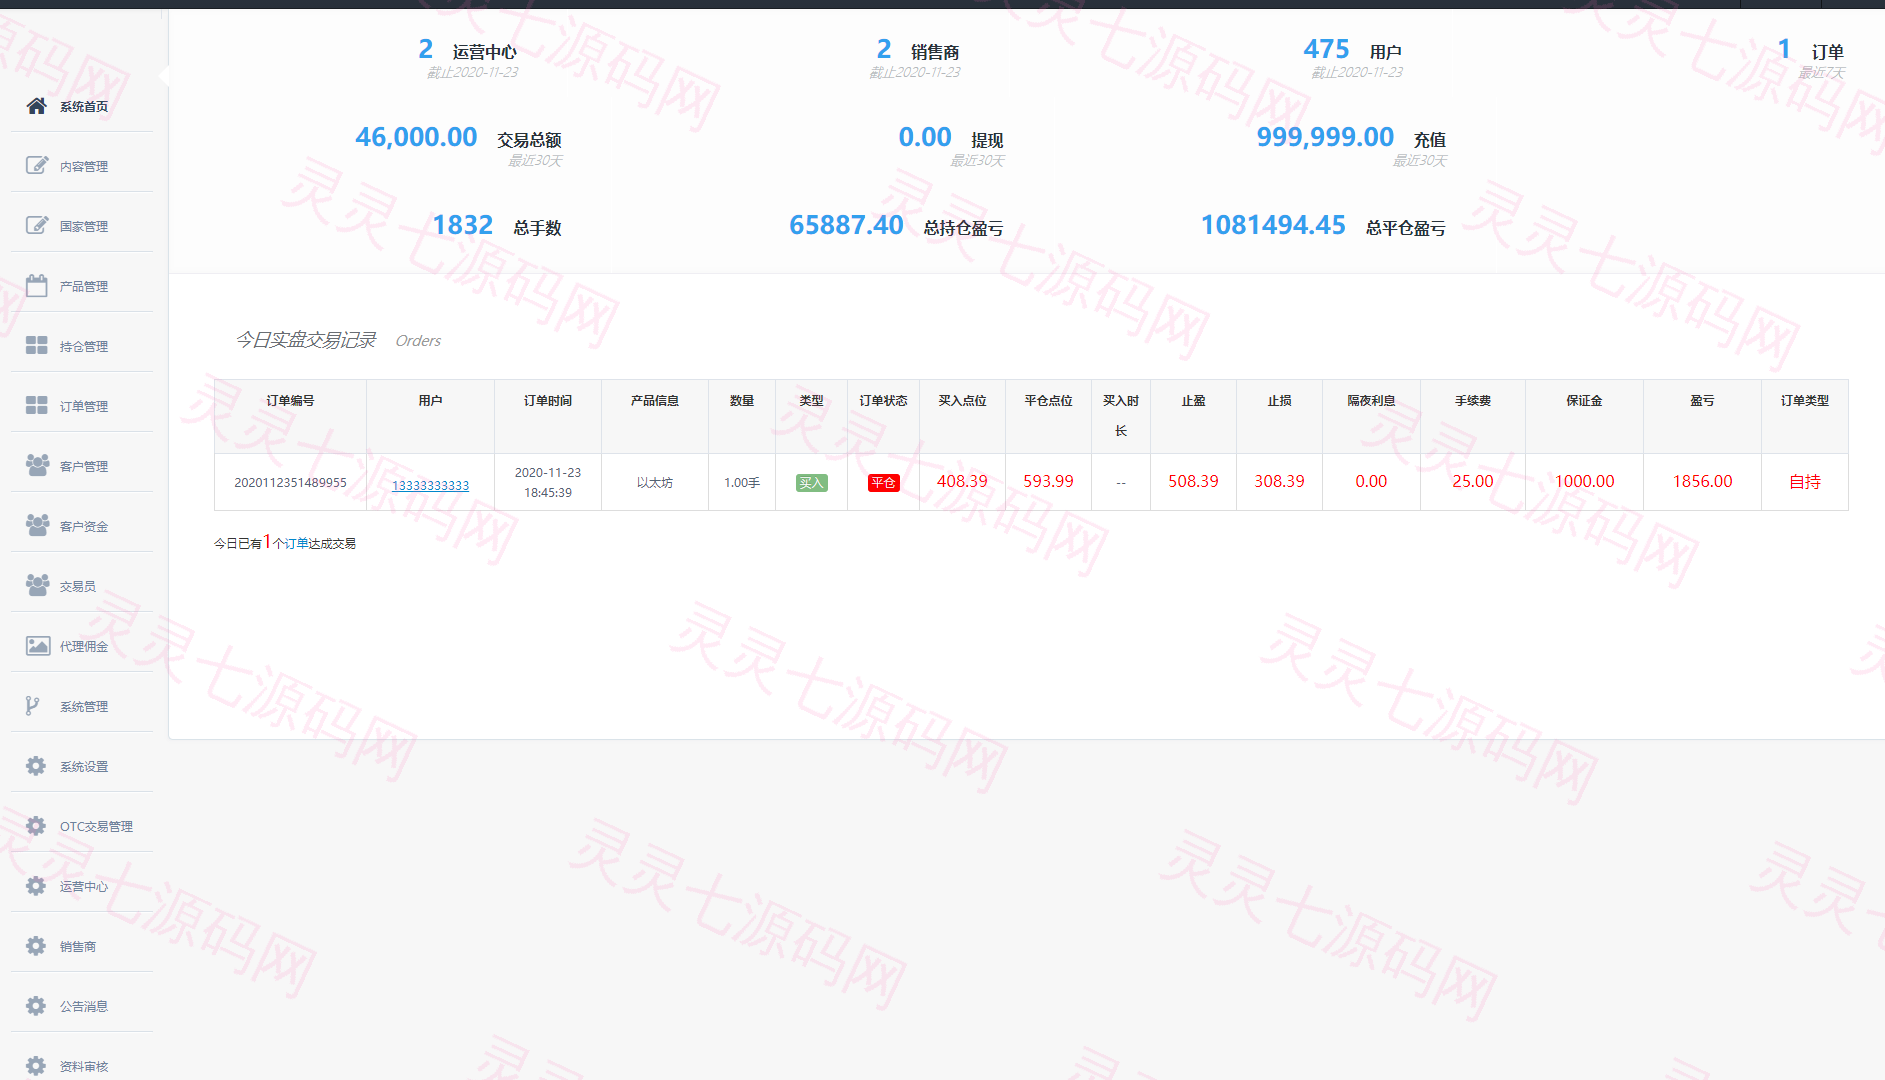Click the grid icon beside 持仓管理
Screen dimensions: 1885x1080
(37, 345)
